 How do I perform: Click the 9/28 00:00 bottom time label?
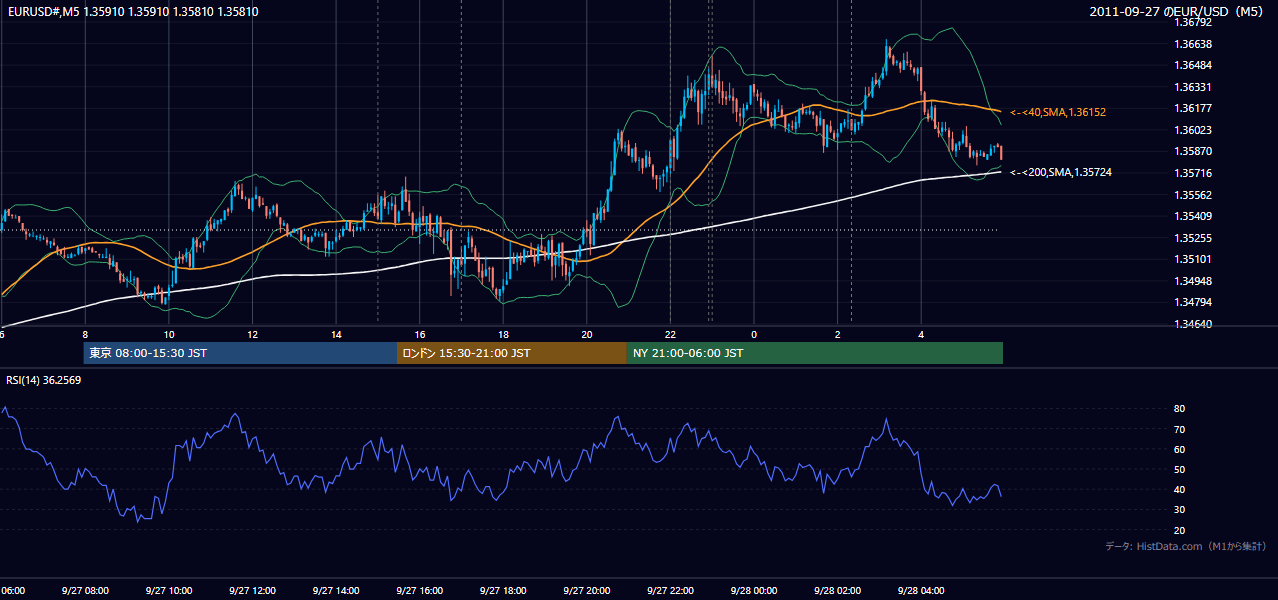(754, 591)
